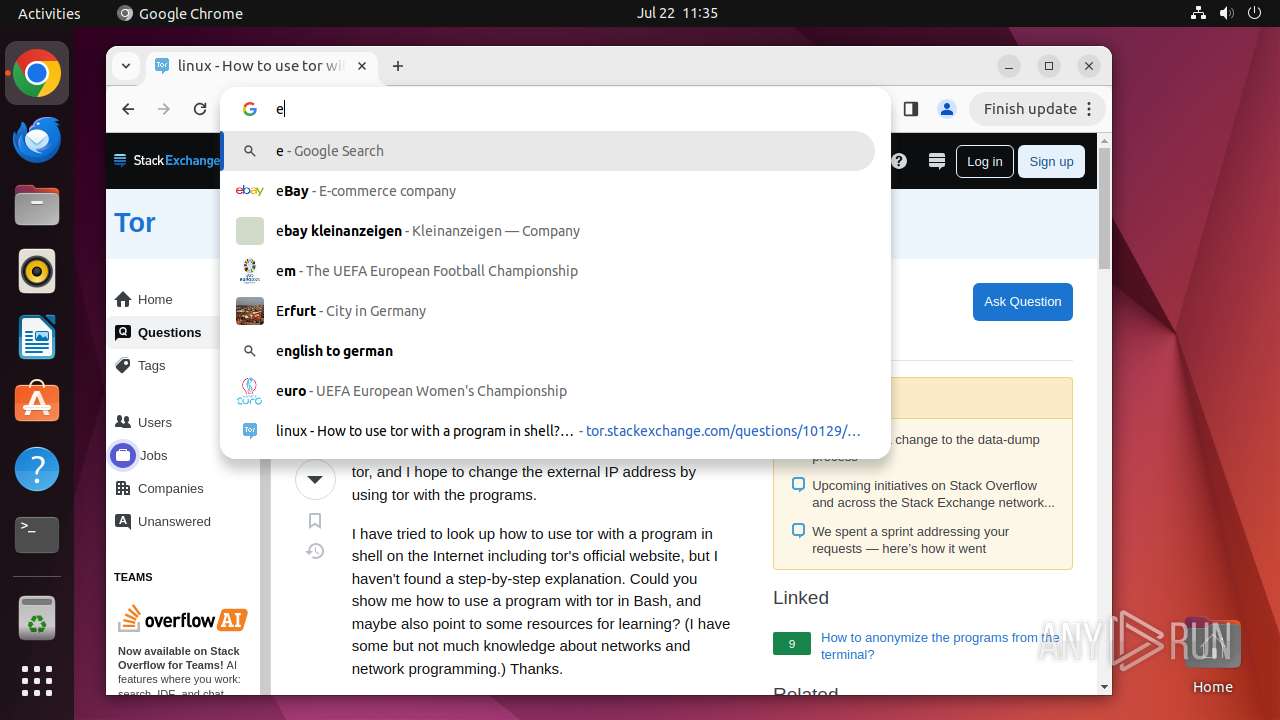
Task: Open 'We spent a sprint' blog link
Action: coord(910,540)
